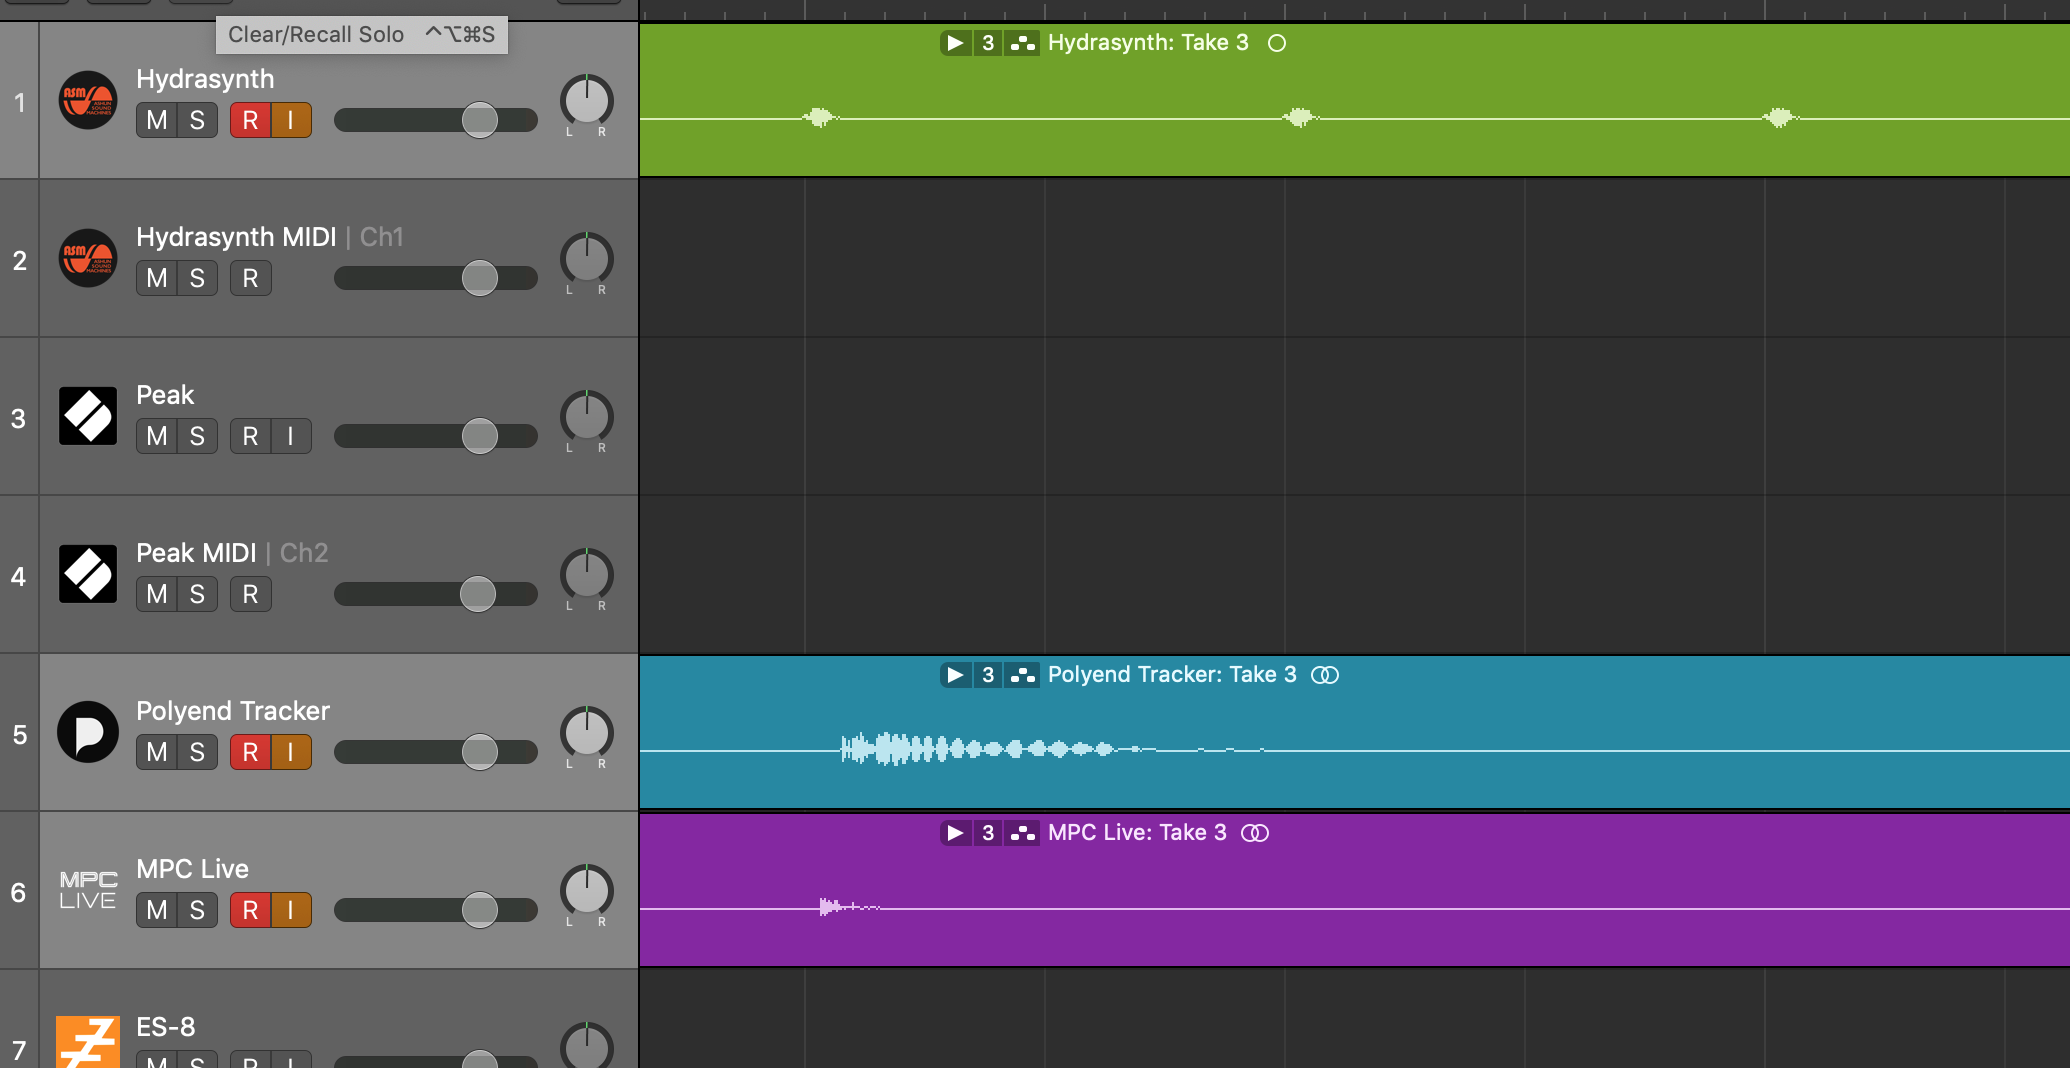The height and width of the screenshot is (1068, 2070).
Task: Record-enable the Hydrasynth MIDI track
Action: point(250,278)
